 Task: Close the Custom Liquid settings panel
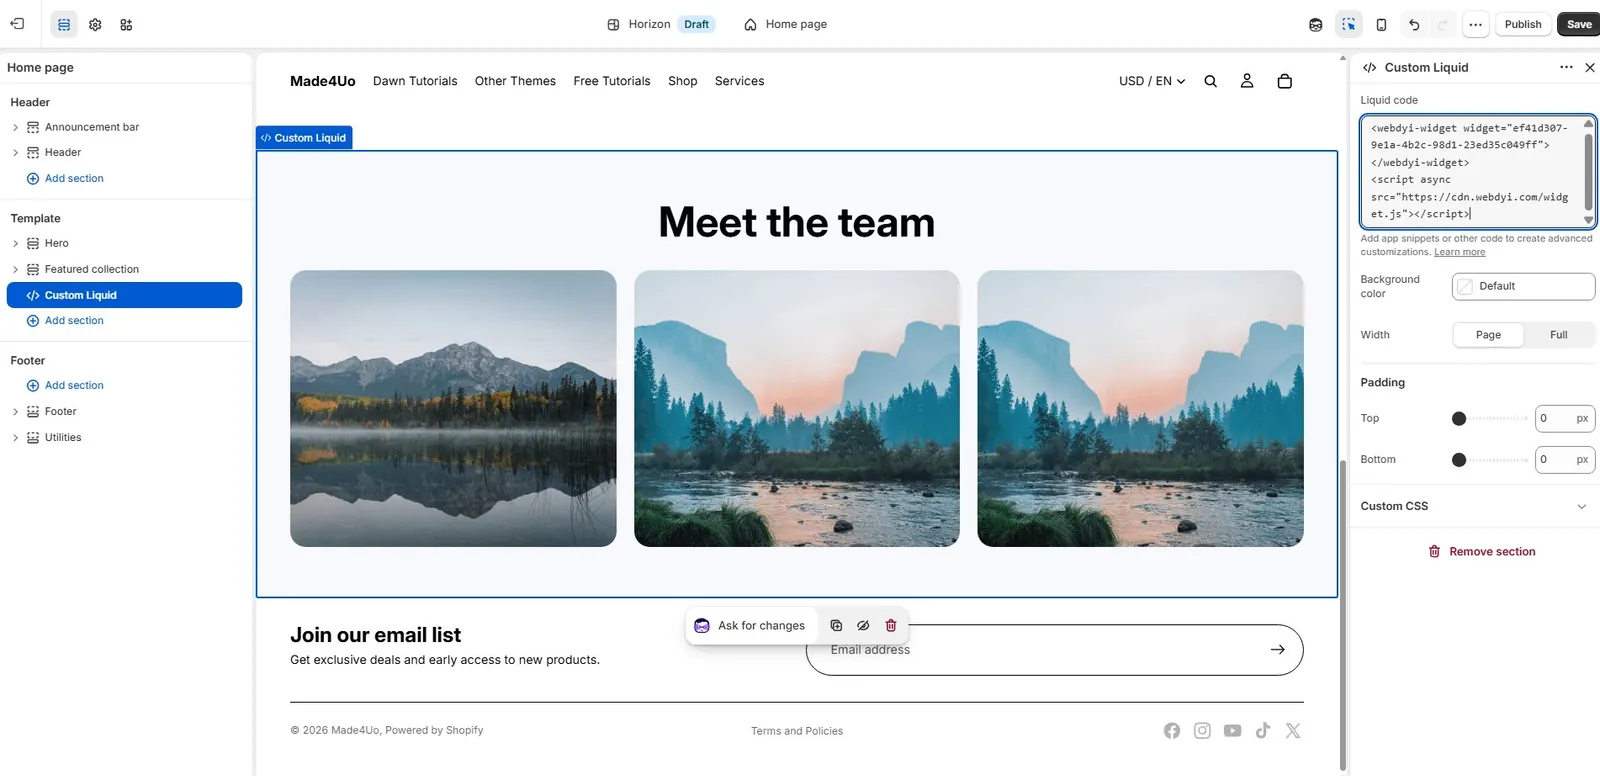pos(1590,67)
